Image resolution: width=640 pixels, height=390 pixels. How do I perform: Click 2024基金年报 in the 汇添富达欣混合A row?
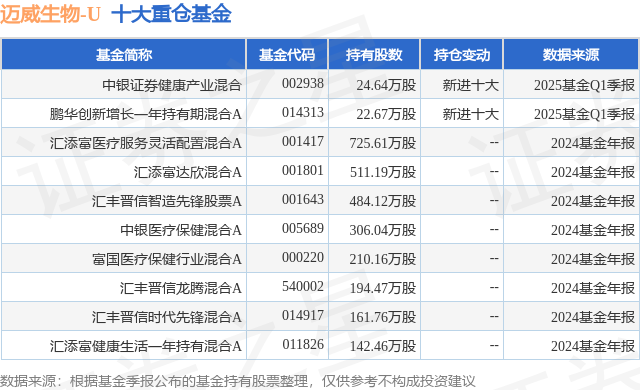[x=593, y=172]
